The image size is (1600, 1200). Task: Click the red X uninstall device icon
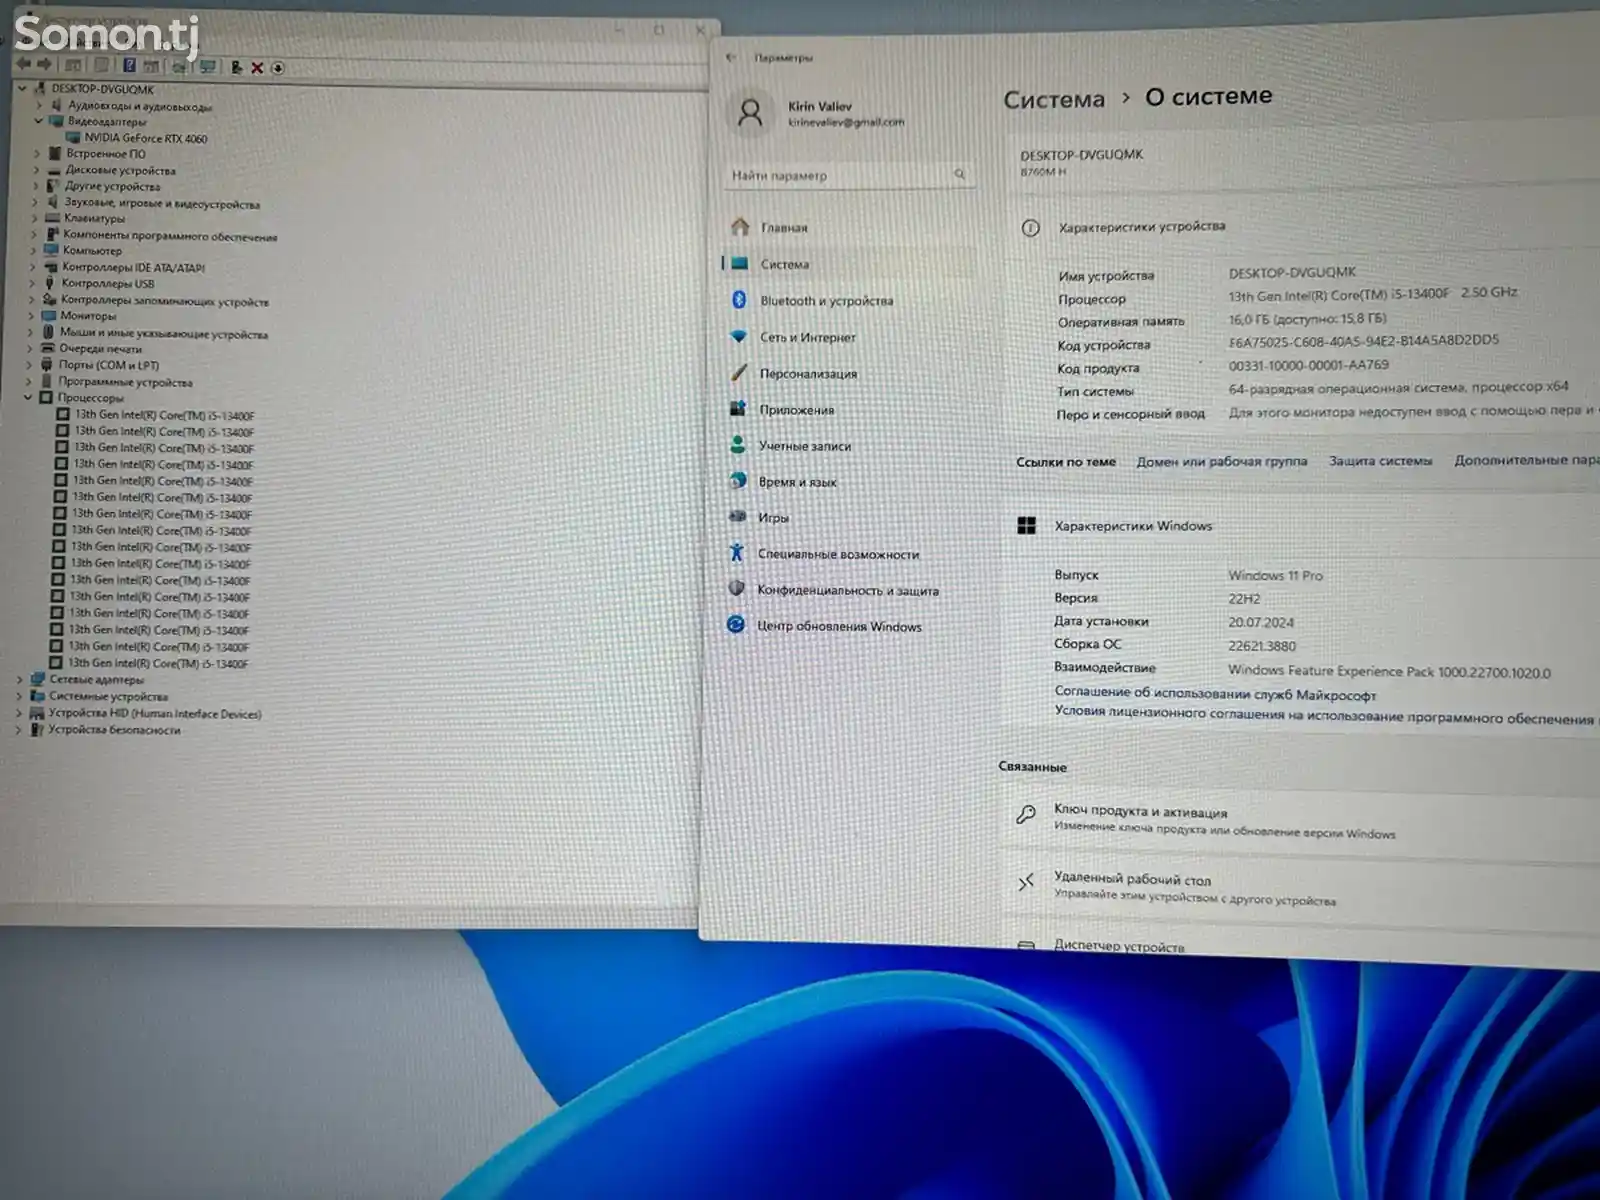[257, 68]
